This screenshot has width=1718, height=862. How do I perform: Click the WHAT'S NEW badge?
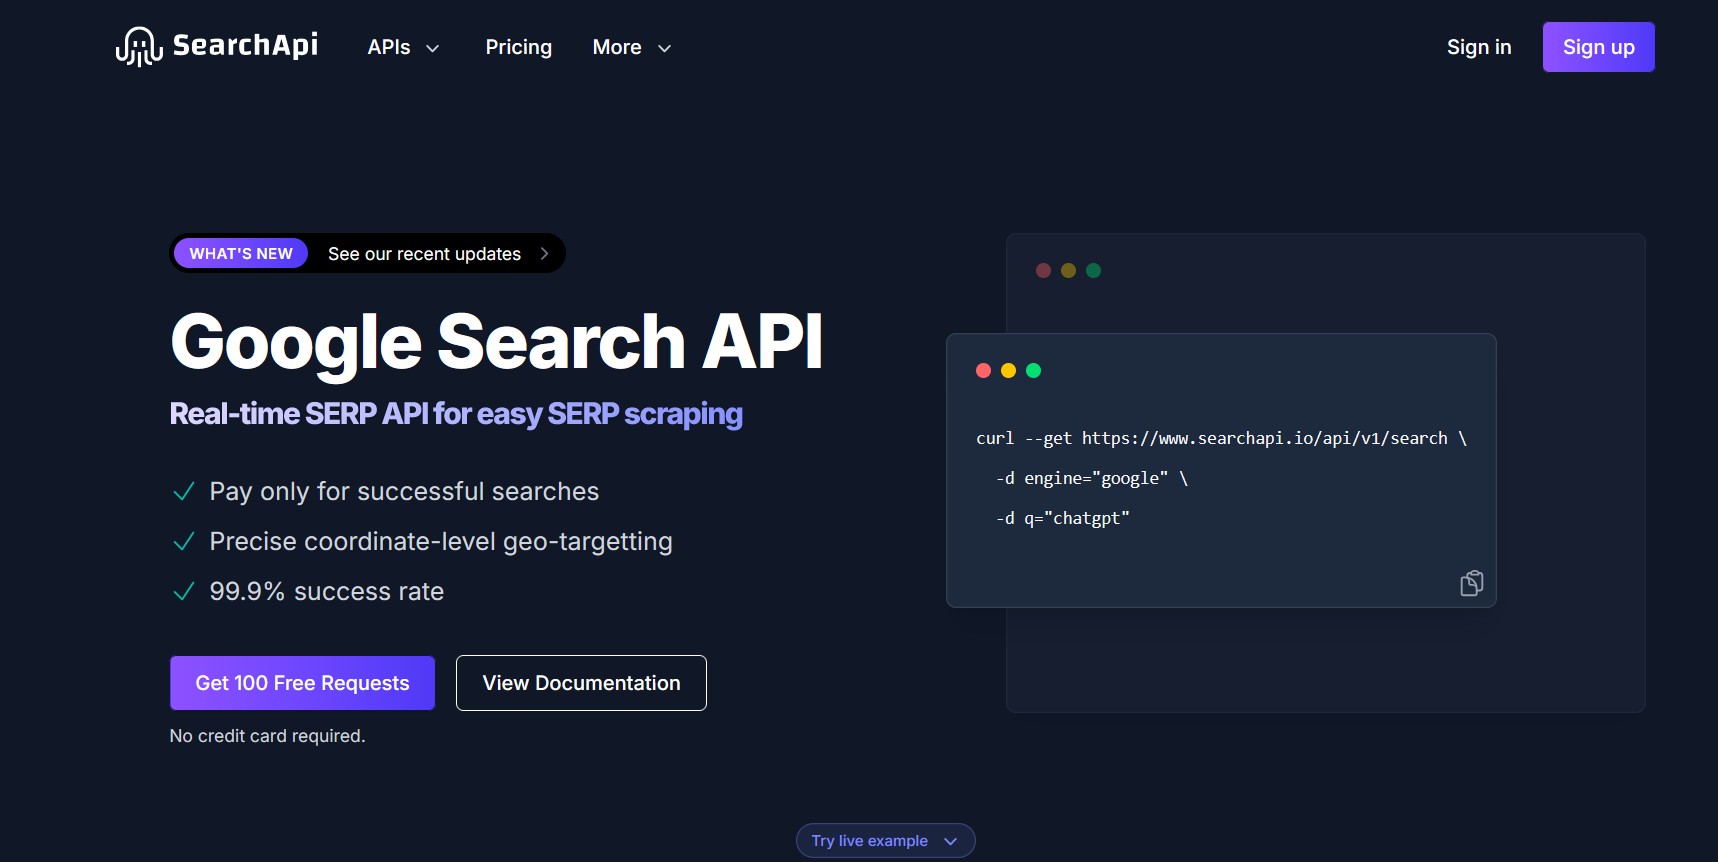240,253
